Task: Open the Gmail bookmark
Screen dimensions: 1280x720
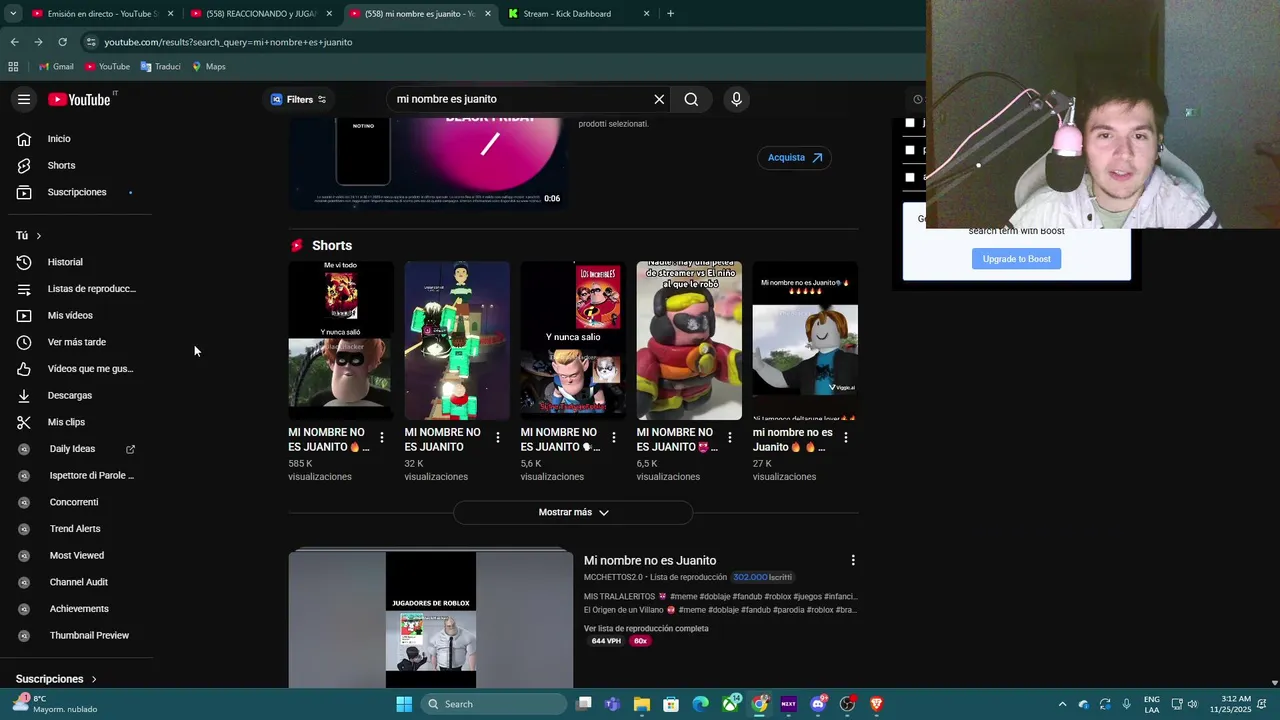Action: [56, 67]
